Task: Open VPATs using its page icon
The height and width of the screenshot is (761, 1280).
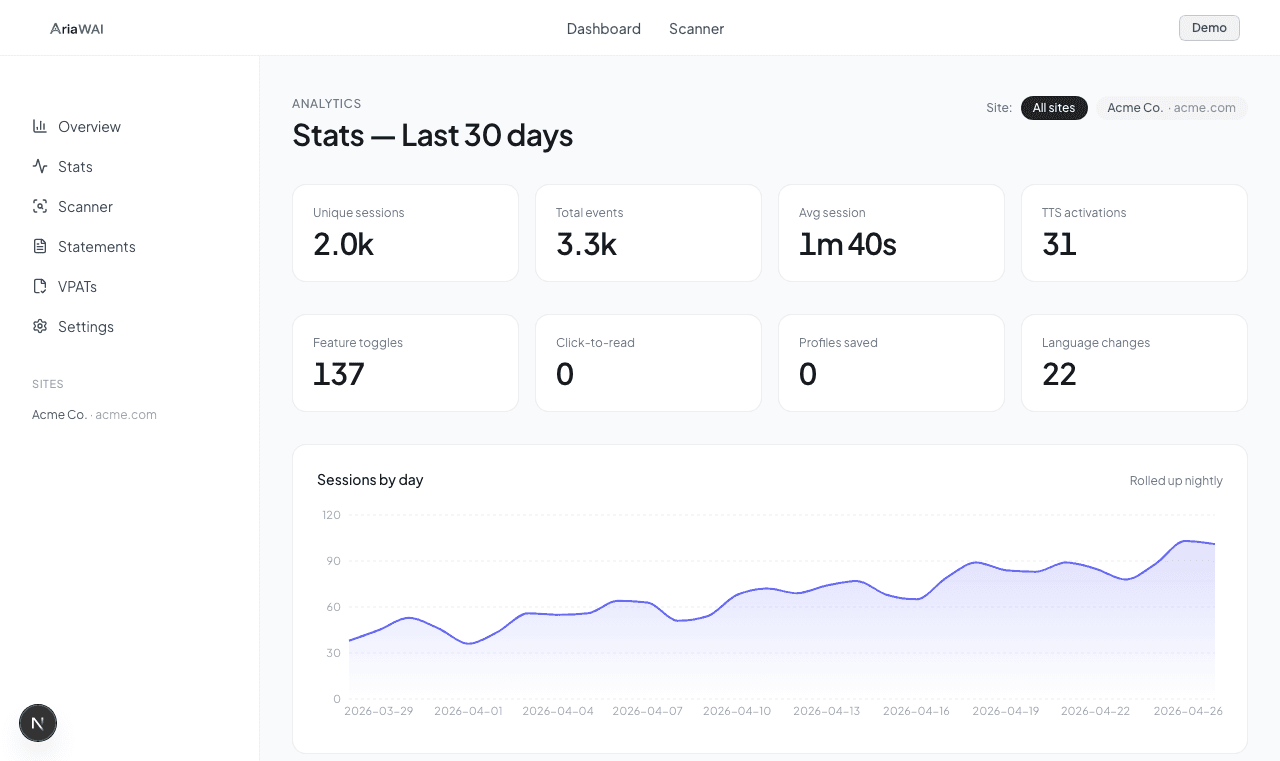Action: pos(39,286)
